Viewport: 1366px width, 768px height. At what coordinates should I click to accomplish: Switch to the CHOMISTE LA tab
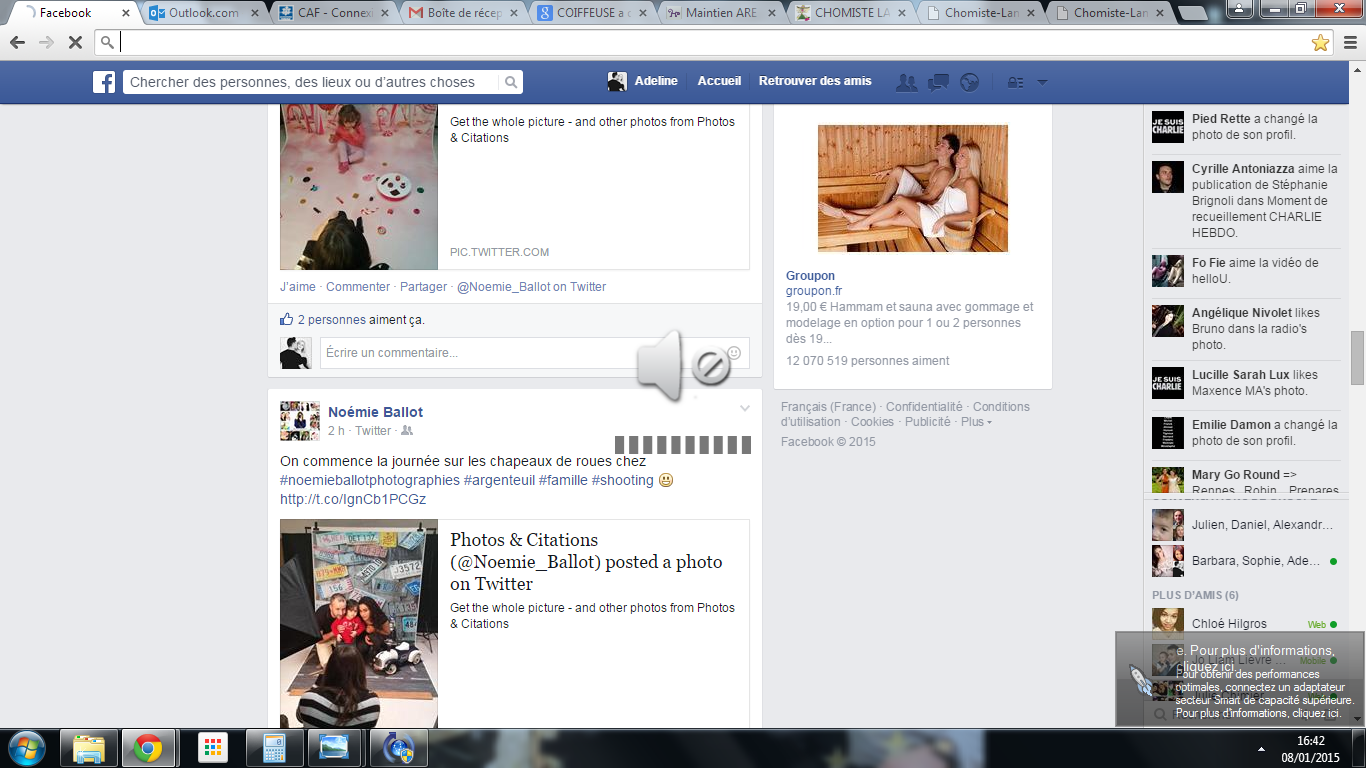click(852, 13)
